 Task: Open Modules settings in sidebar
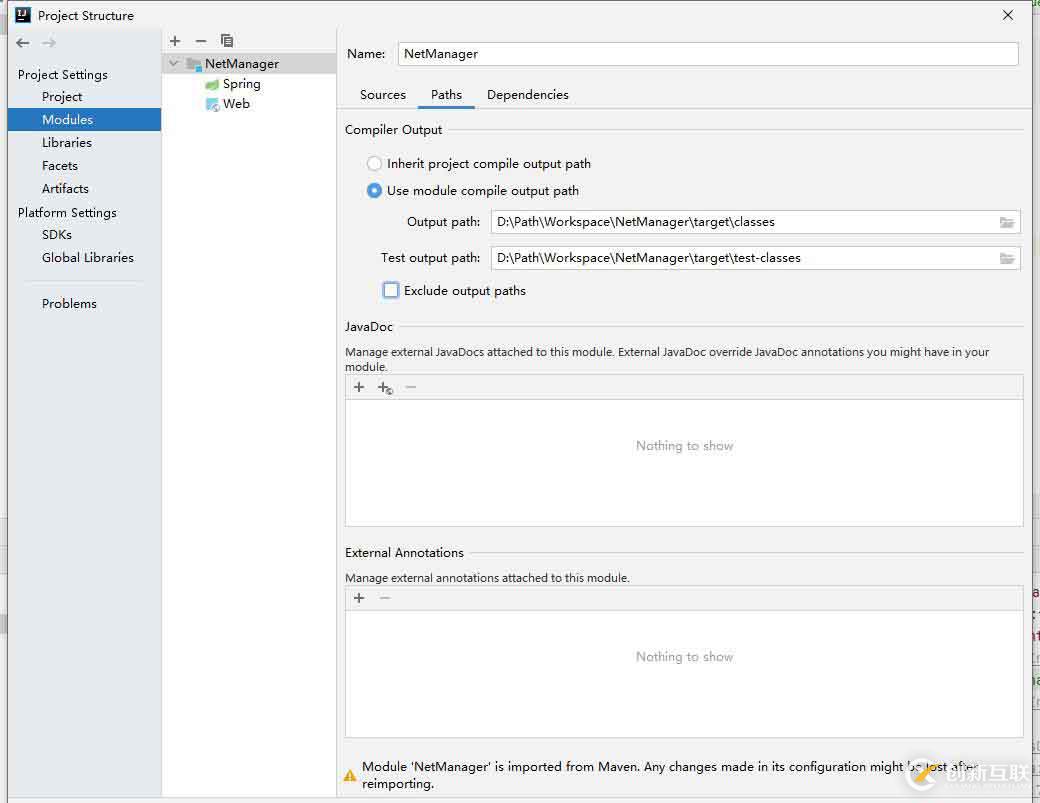[84, 119]
